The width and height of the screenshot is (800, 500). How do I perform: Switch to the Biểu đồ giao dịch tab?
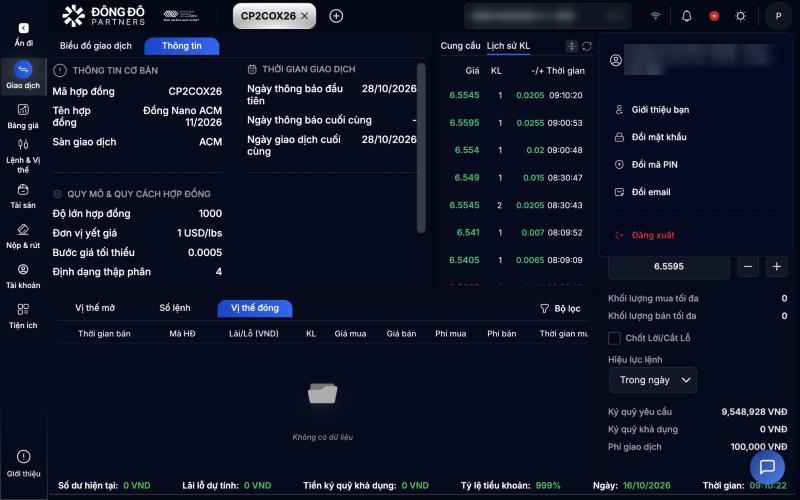click(95, 46)
